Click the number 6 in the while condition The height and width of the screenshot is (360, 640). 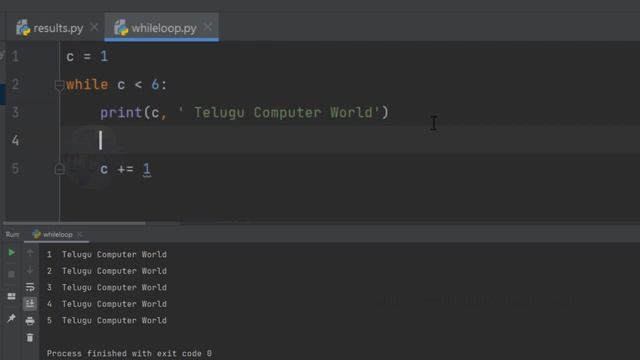coord(155,84)
